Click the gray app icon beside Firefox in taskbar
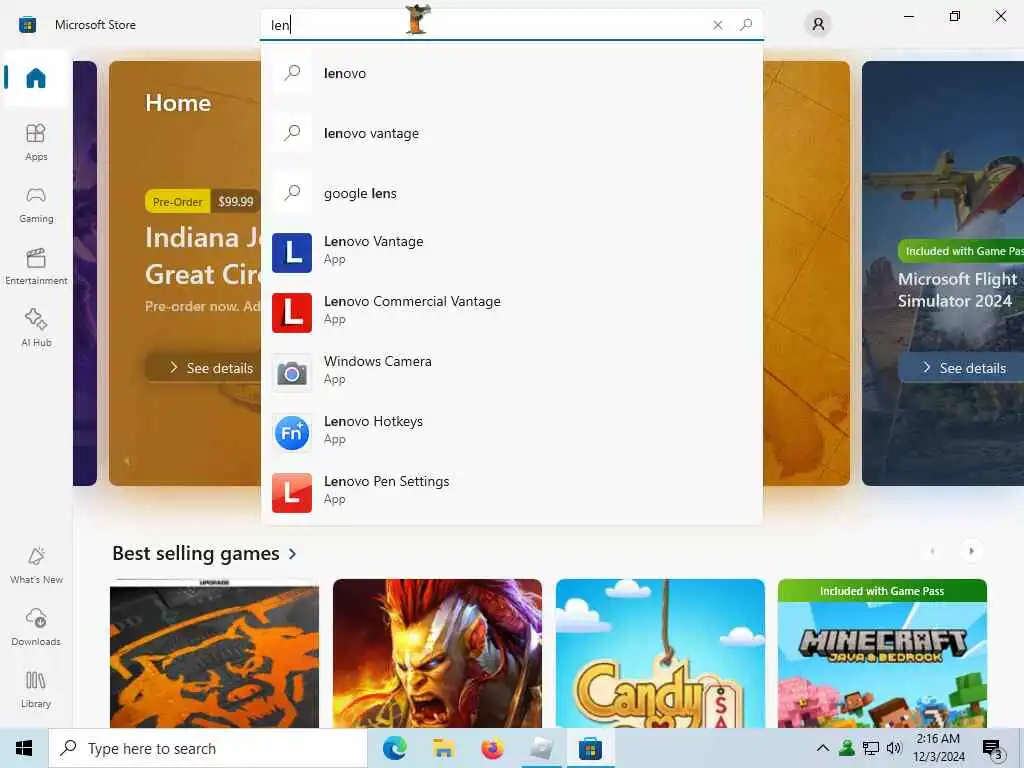 [x=541, y=748]
